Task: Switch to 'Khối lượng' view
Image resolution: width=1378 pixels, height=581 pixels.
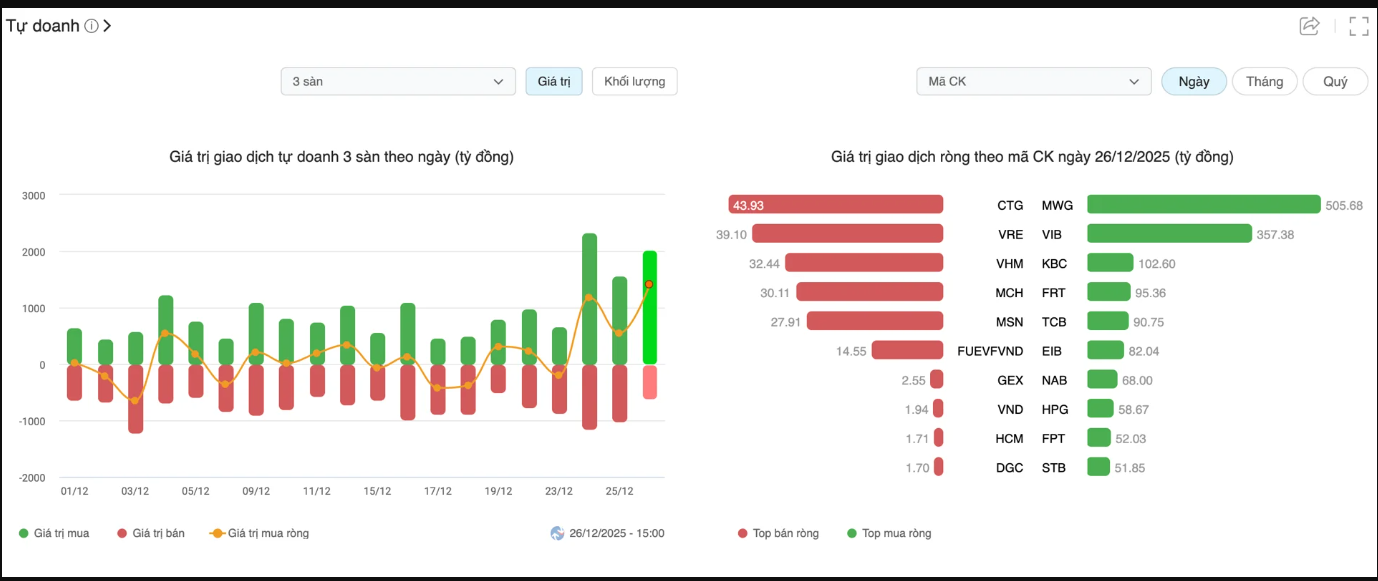Action: coord(635,81)
